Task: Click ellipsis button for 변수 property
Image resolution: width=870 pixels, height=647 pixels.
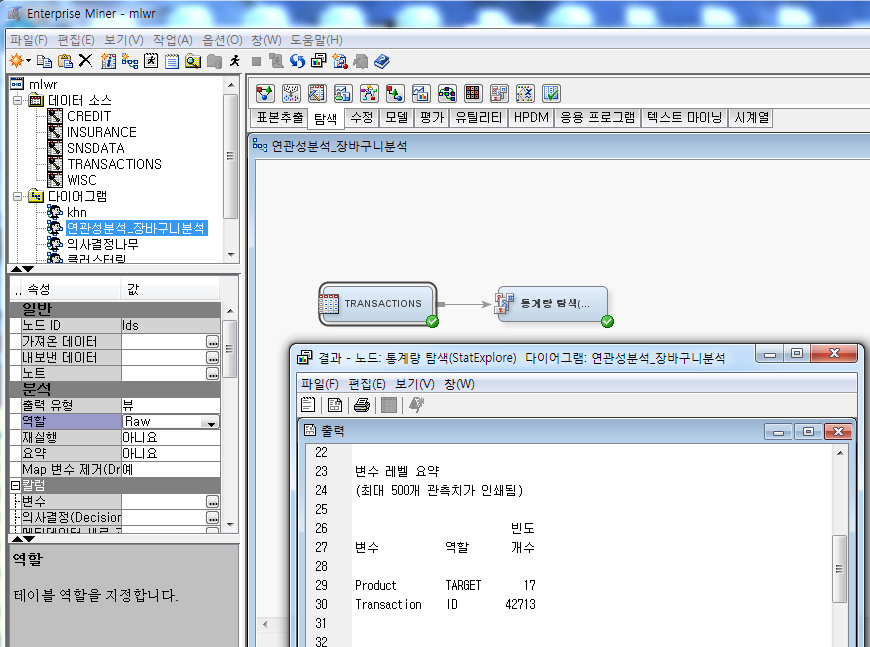Action: tap(213, 502)
